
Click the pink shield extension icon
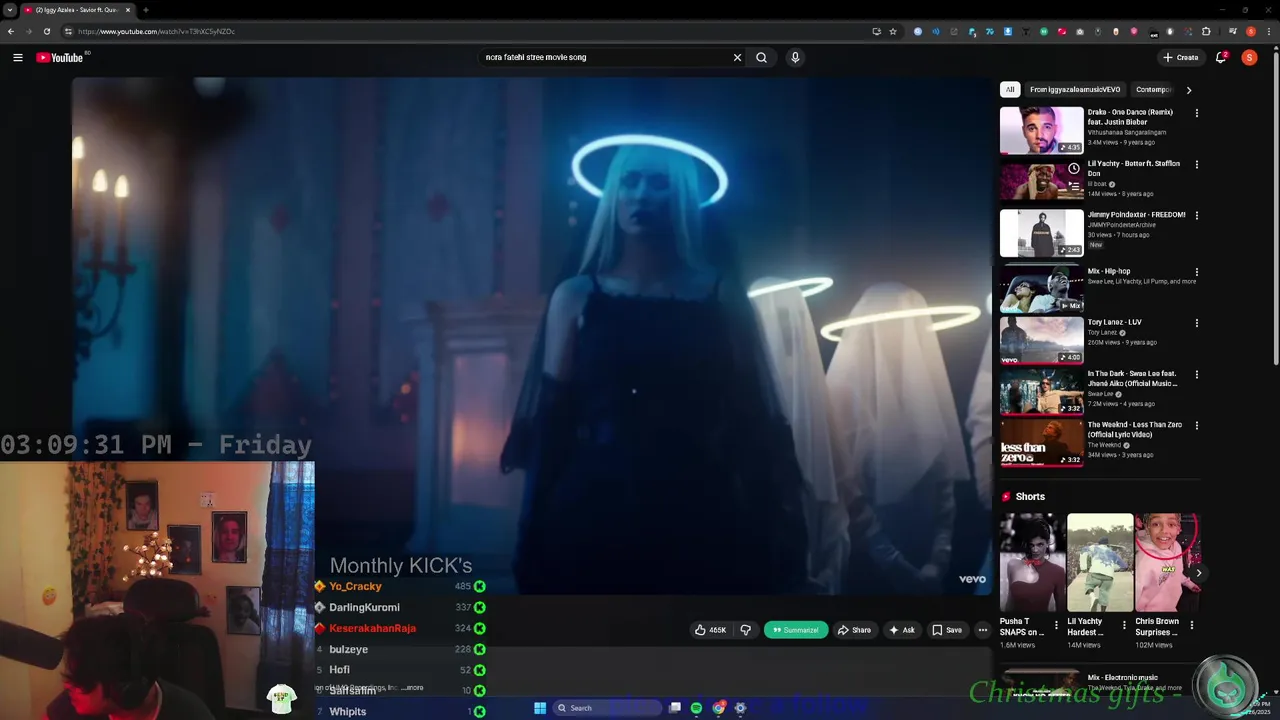(1134, 32)
